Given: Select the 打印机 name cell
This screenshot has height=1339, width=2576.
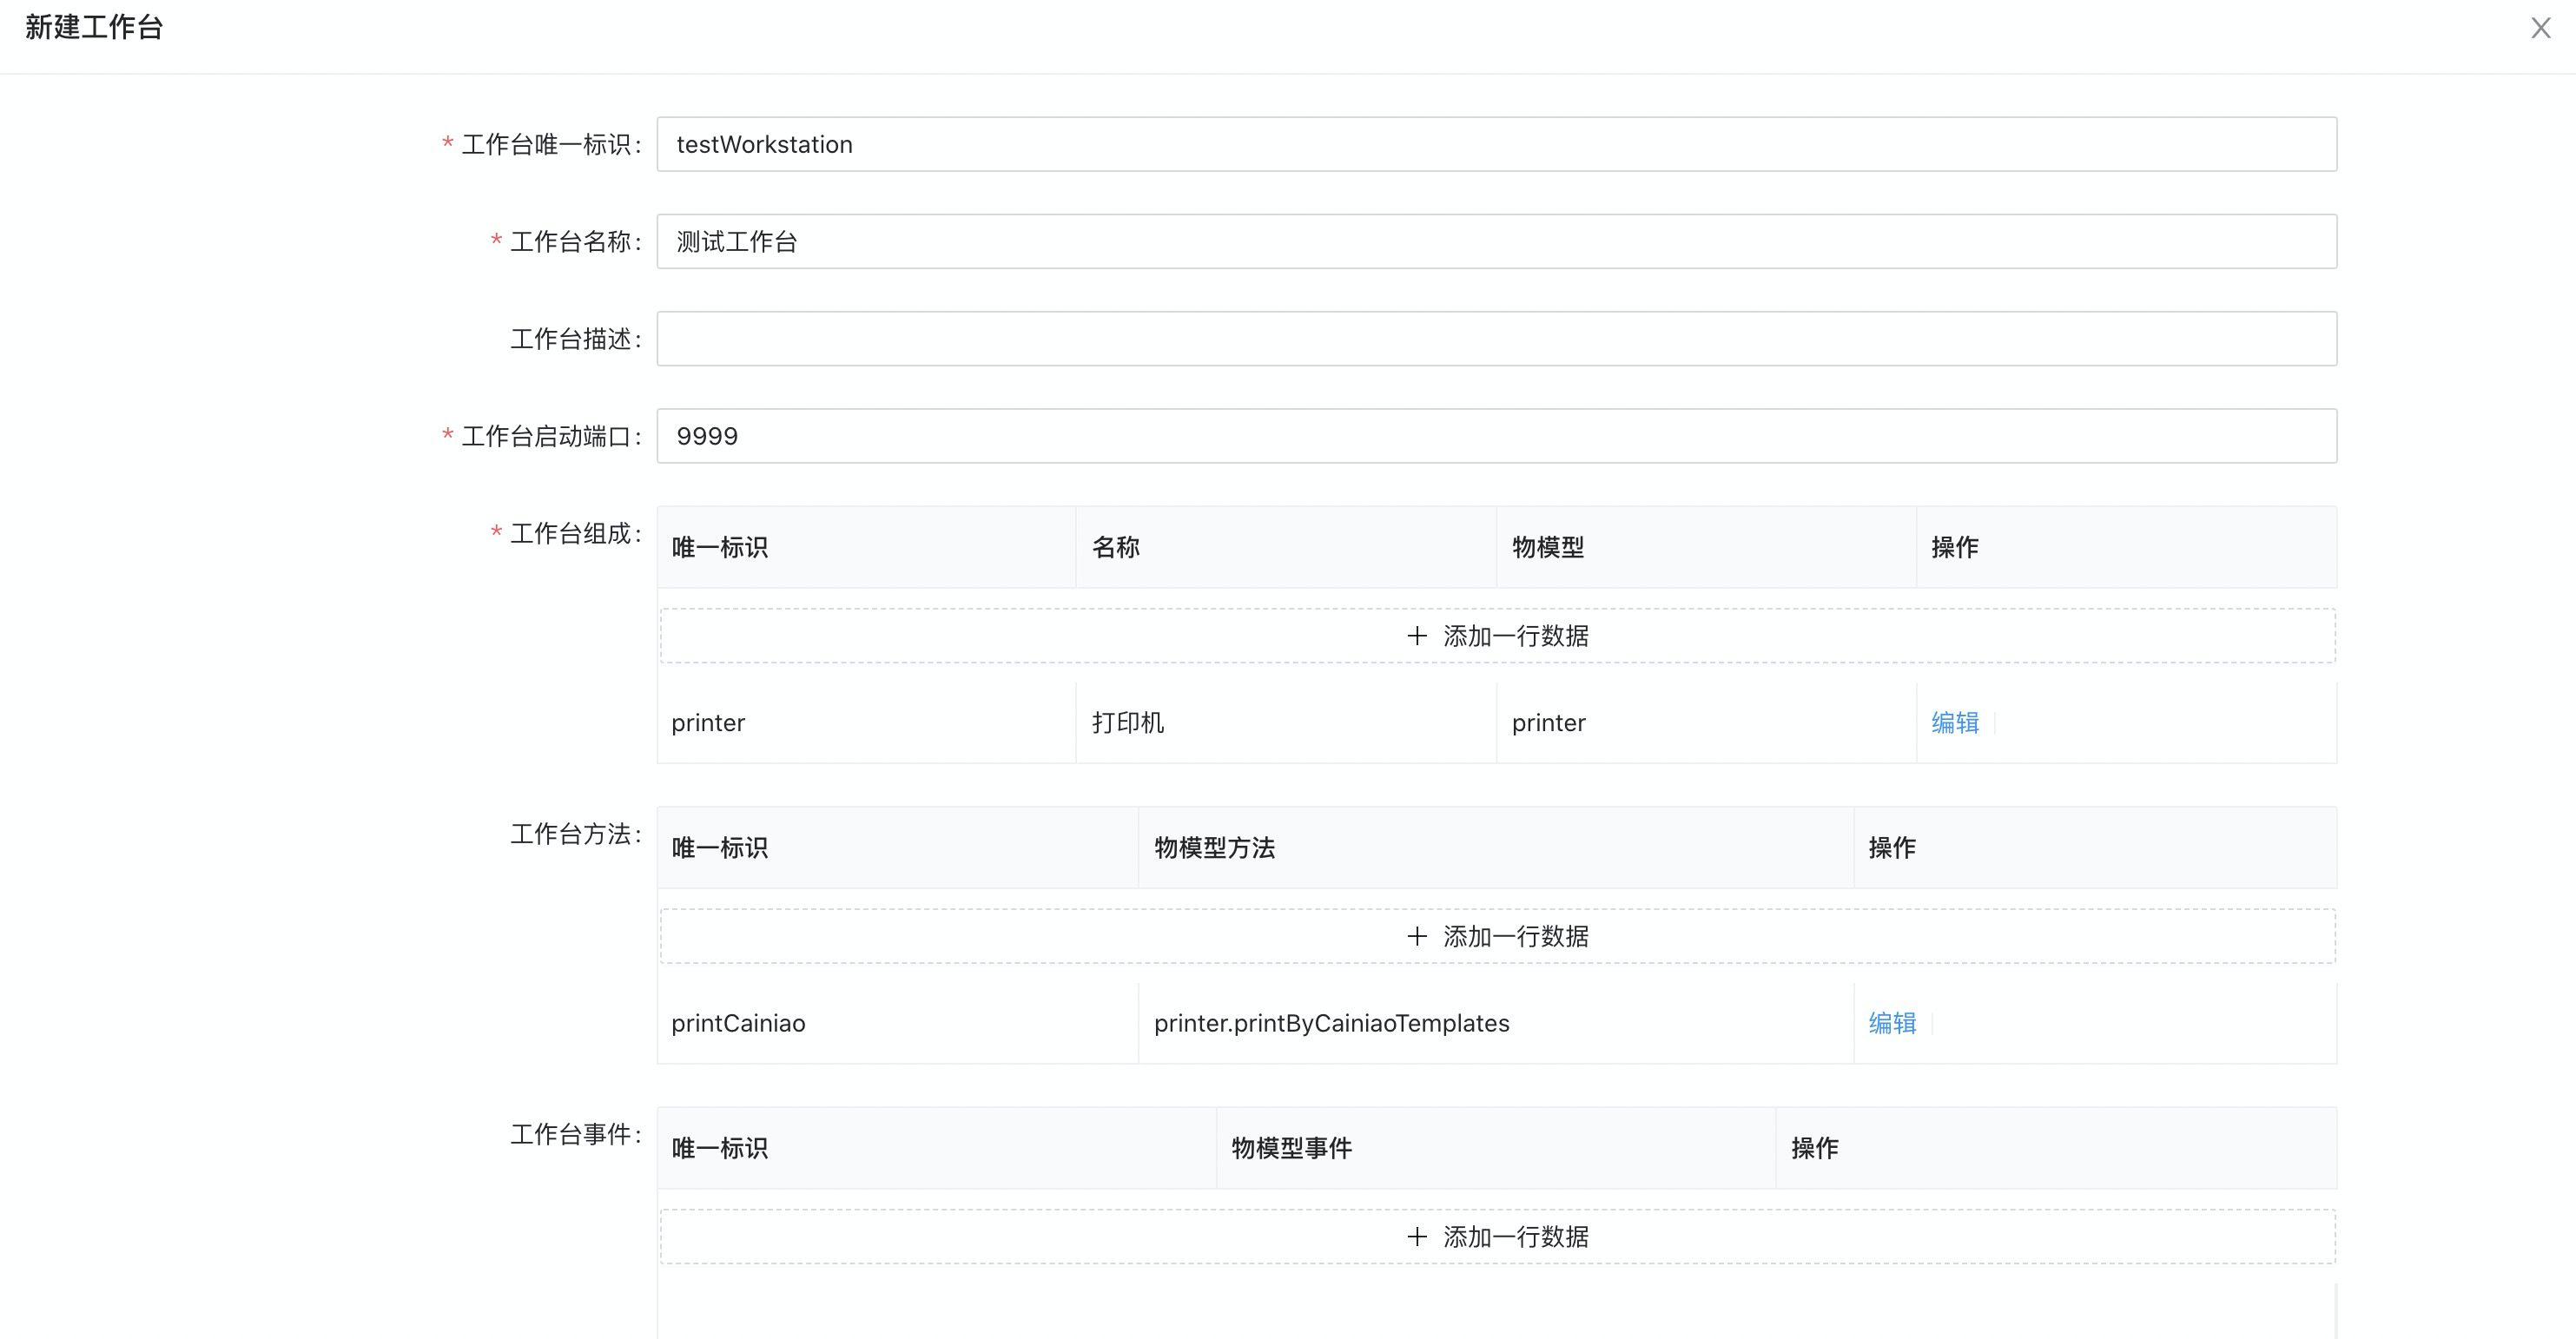Looking at the screenshot, I should coord(1128,723).
